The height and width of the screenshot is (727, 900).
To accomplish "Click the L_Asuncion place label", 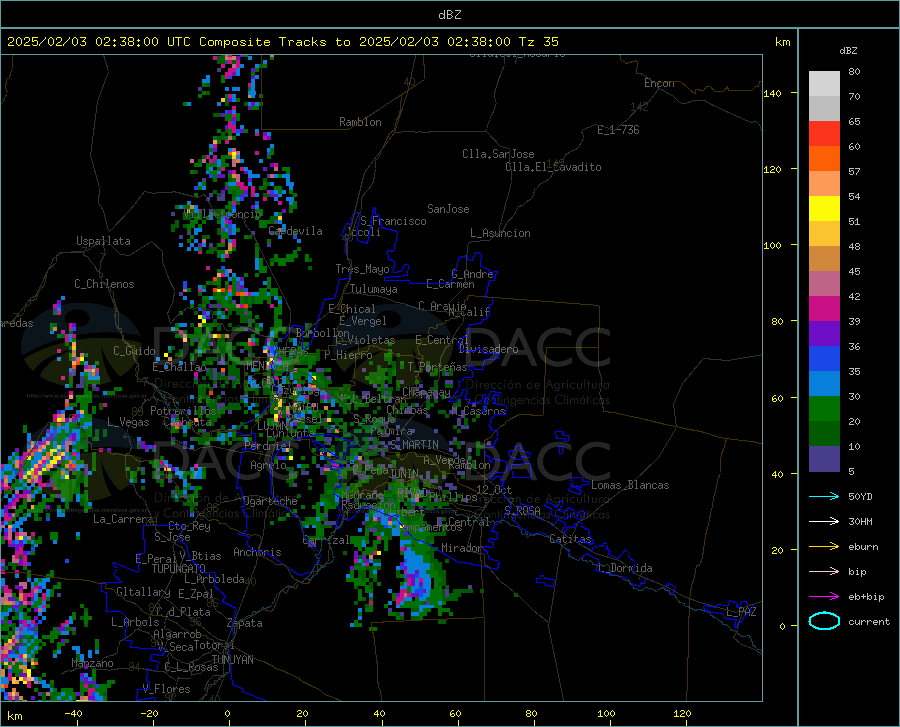I will (x=500, y=233).
